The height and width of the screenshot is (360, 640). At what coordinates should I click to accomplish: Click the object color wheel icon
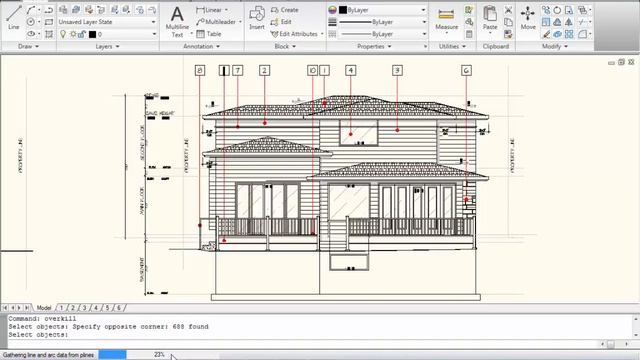(333, 10)
